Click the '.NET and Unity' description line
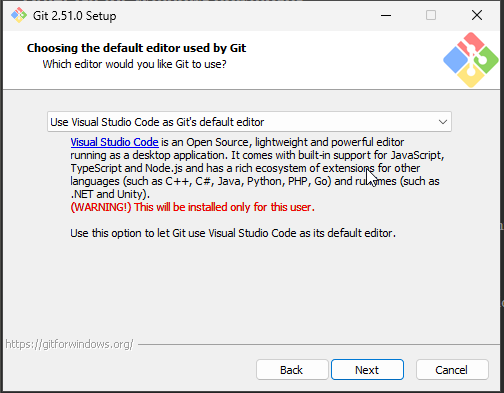Screen dimensions: 504x393 pyautogui.click(x=110, y=194)
